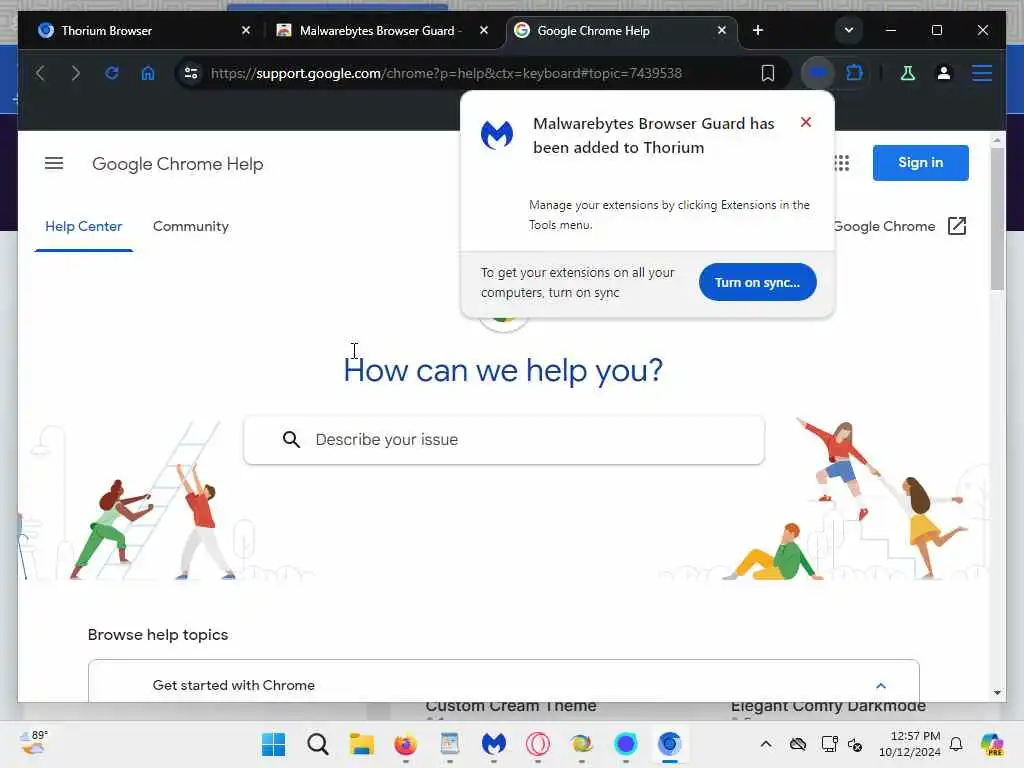
Task: Go back using the browser back arrow
Action: coord(40,73)
